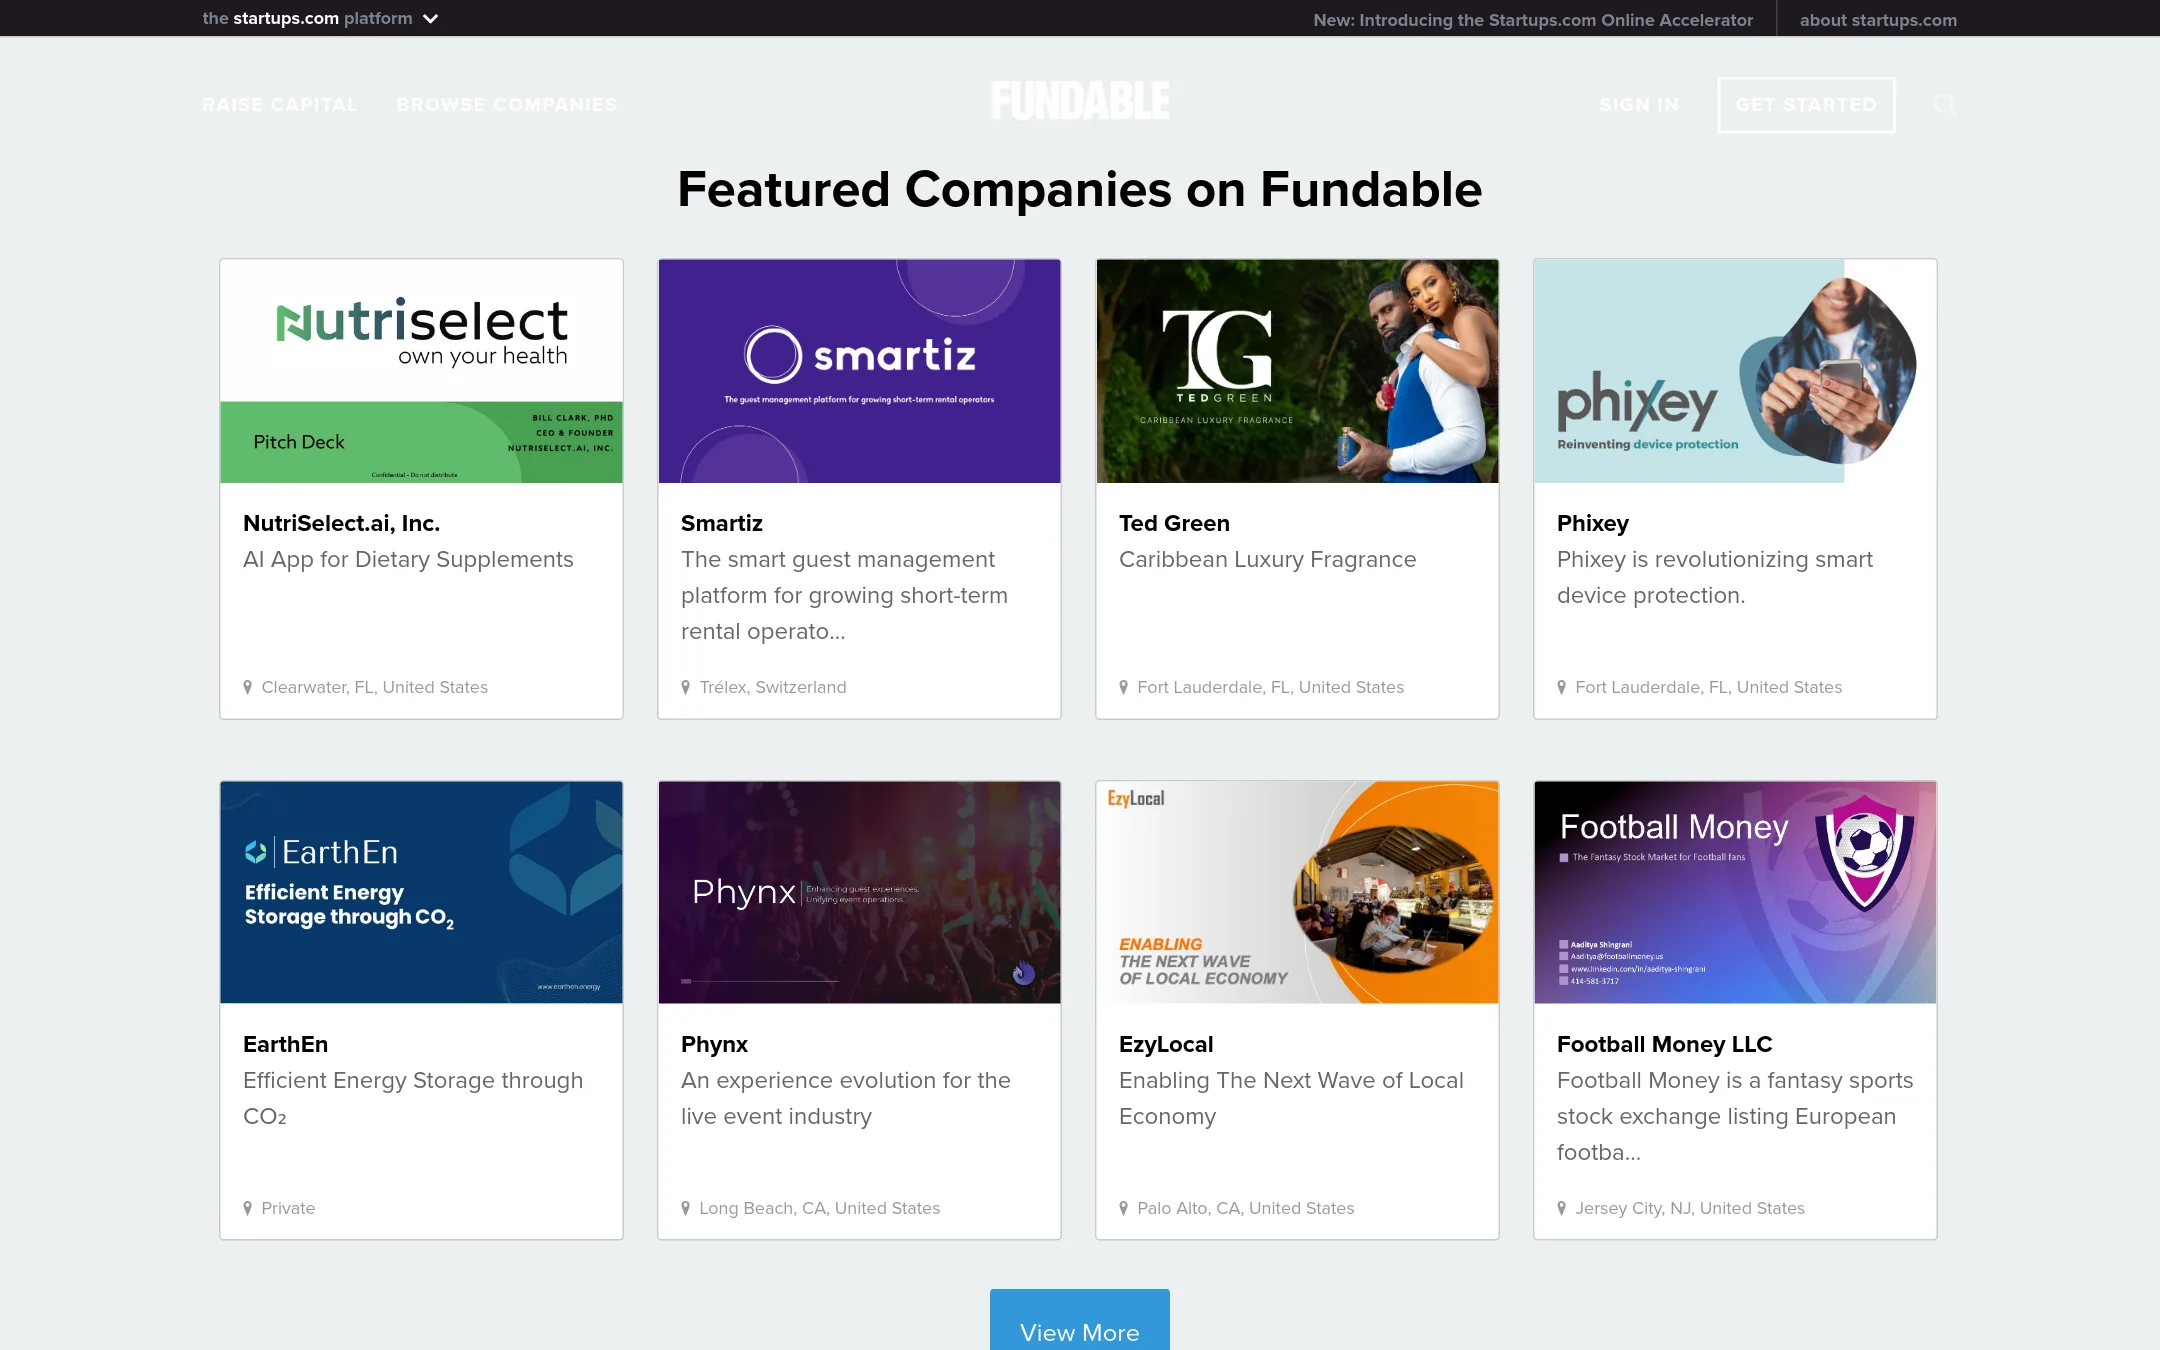Click Phynx company title
2160x1350 pixels.
point(714,1044)
